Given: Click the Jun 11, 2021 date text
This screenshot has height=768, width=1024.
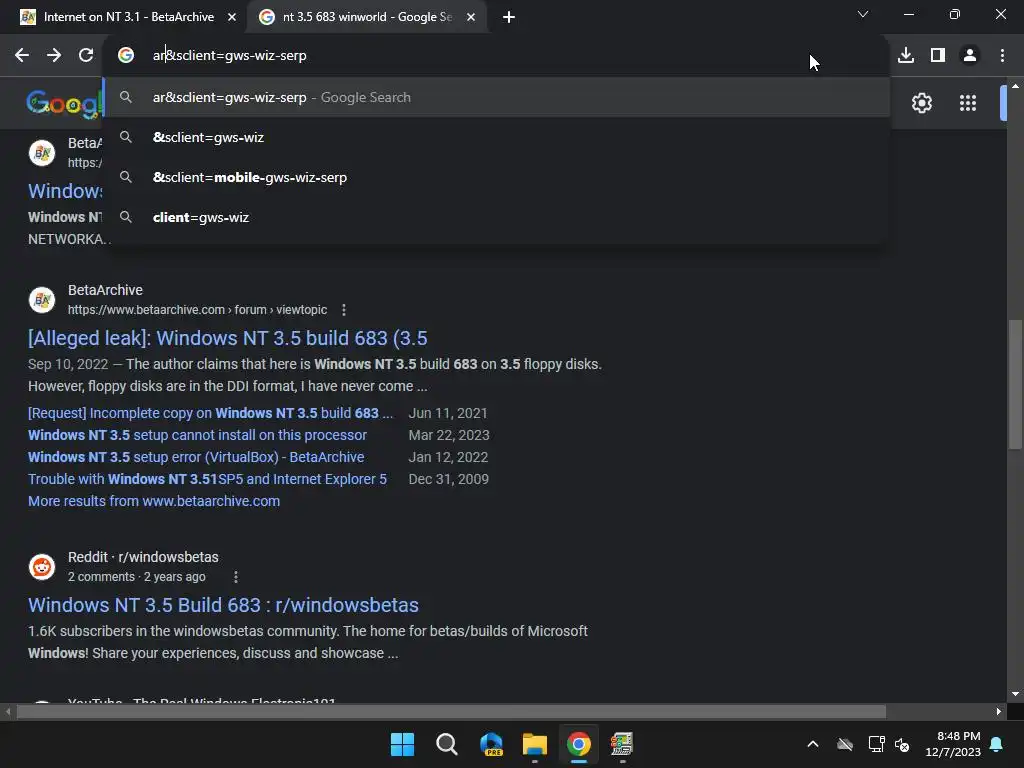Looking at the screenshot, I should tap(448, 413).
